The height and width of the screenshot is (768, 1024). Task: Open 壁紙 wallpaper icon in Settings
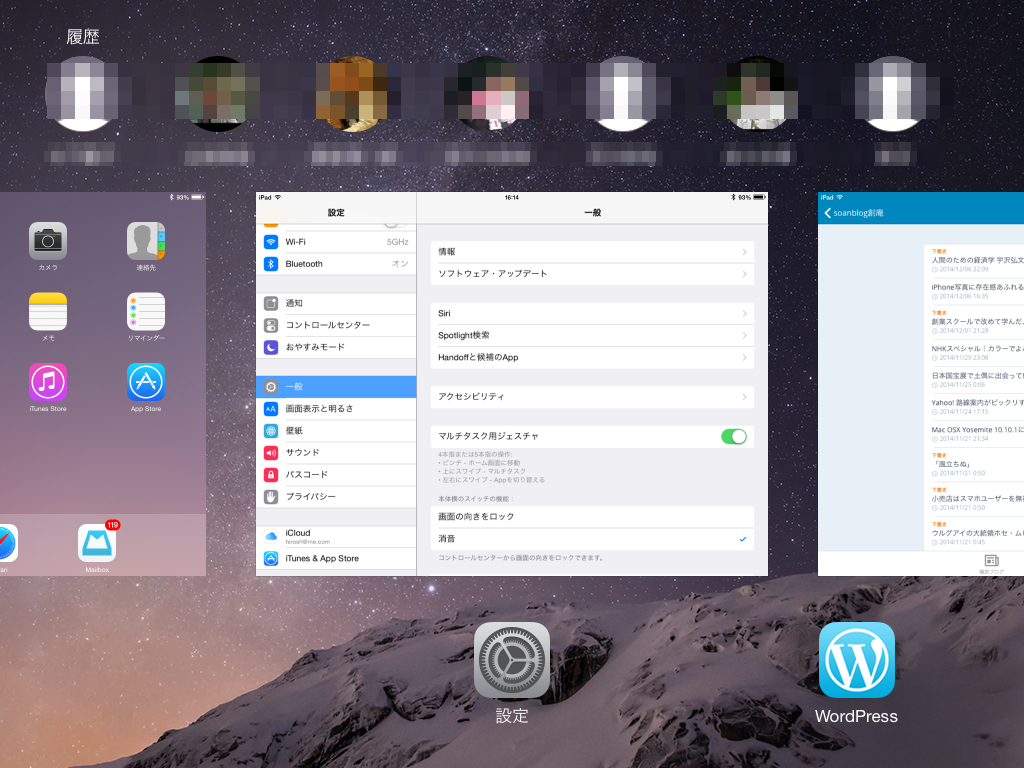(271, 431)
